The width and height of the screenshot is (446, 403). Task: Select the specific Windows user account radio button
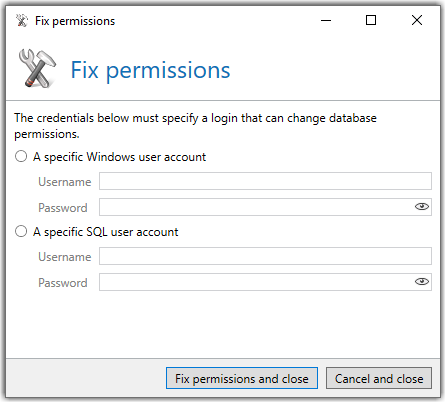[x=21, y=156]
